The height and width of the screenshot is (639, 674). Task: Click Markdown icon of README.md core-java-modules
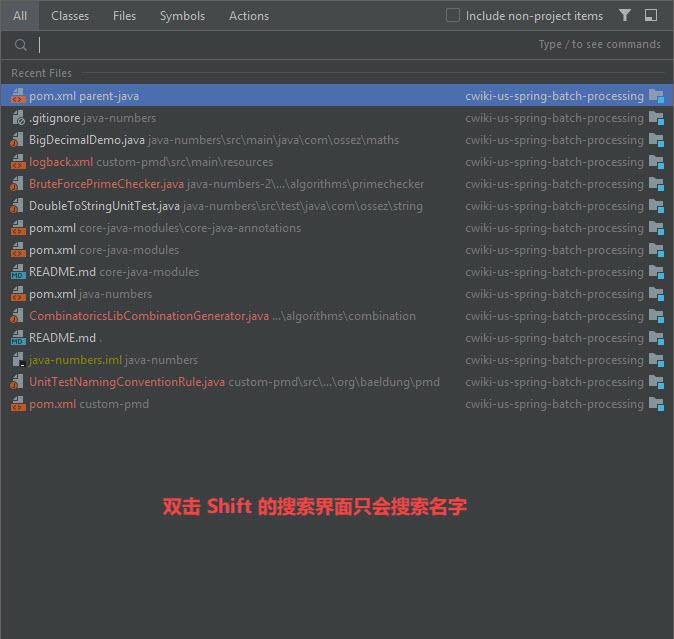pos(18,272)
